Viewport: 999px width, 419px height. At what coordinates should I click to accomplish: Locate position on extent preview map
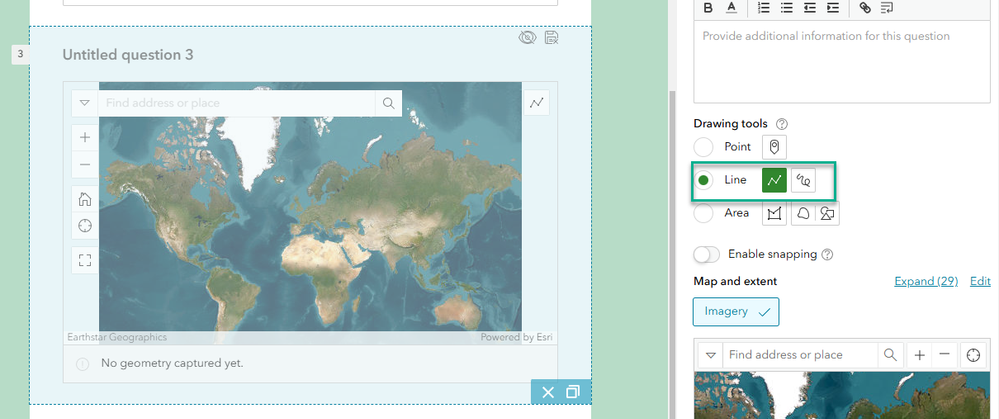click(973, 355)
